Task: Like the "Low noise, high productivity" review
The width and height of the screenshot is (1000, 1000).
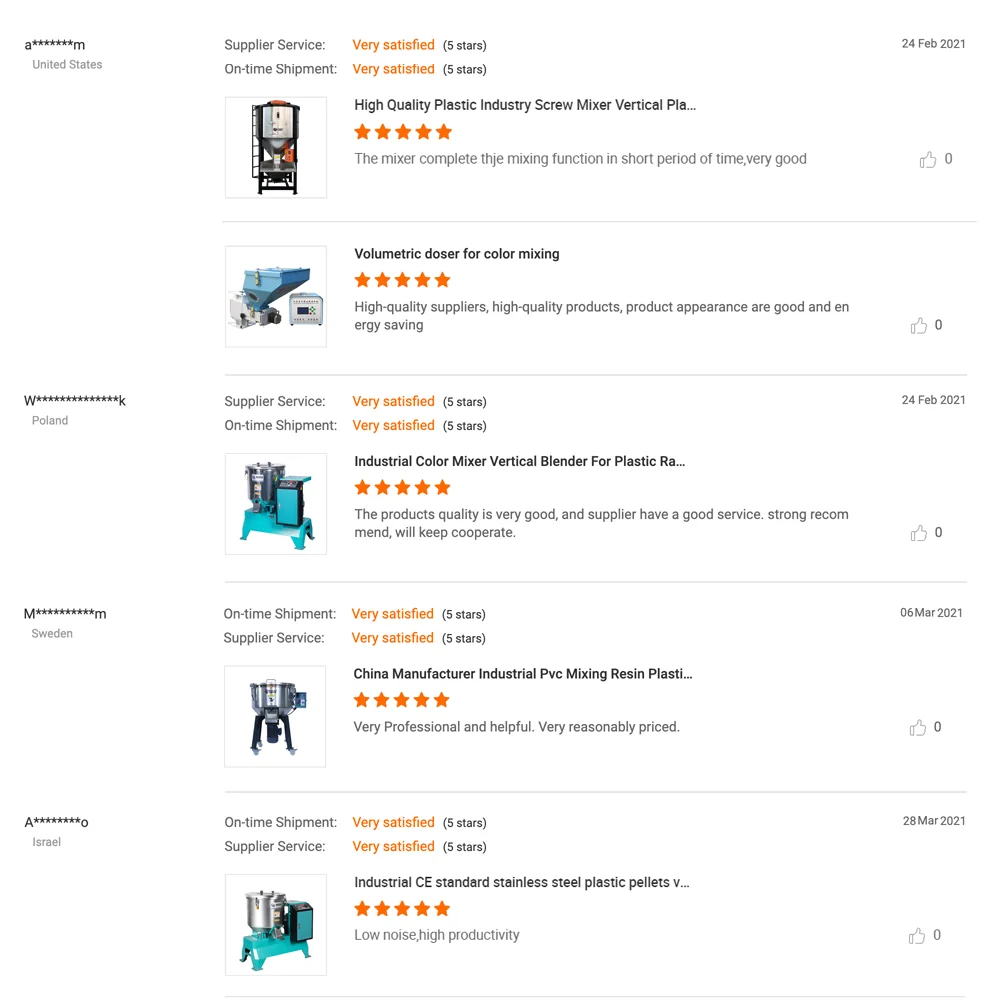Action: [x=917, y=936]
